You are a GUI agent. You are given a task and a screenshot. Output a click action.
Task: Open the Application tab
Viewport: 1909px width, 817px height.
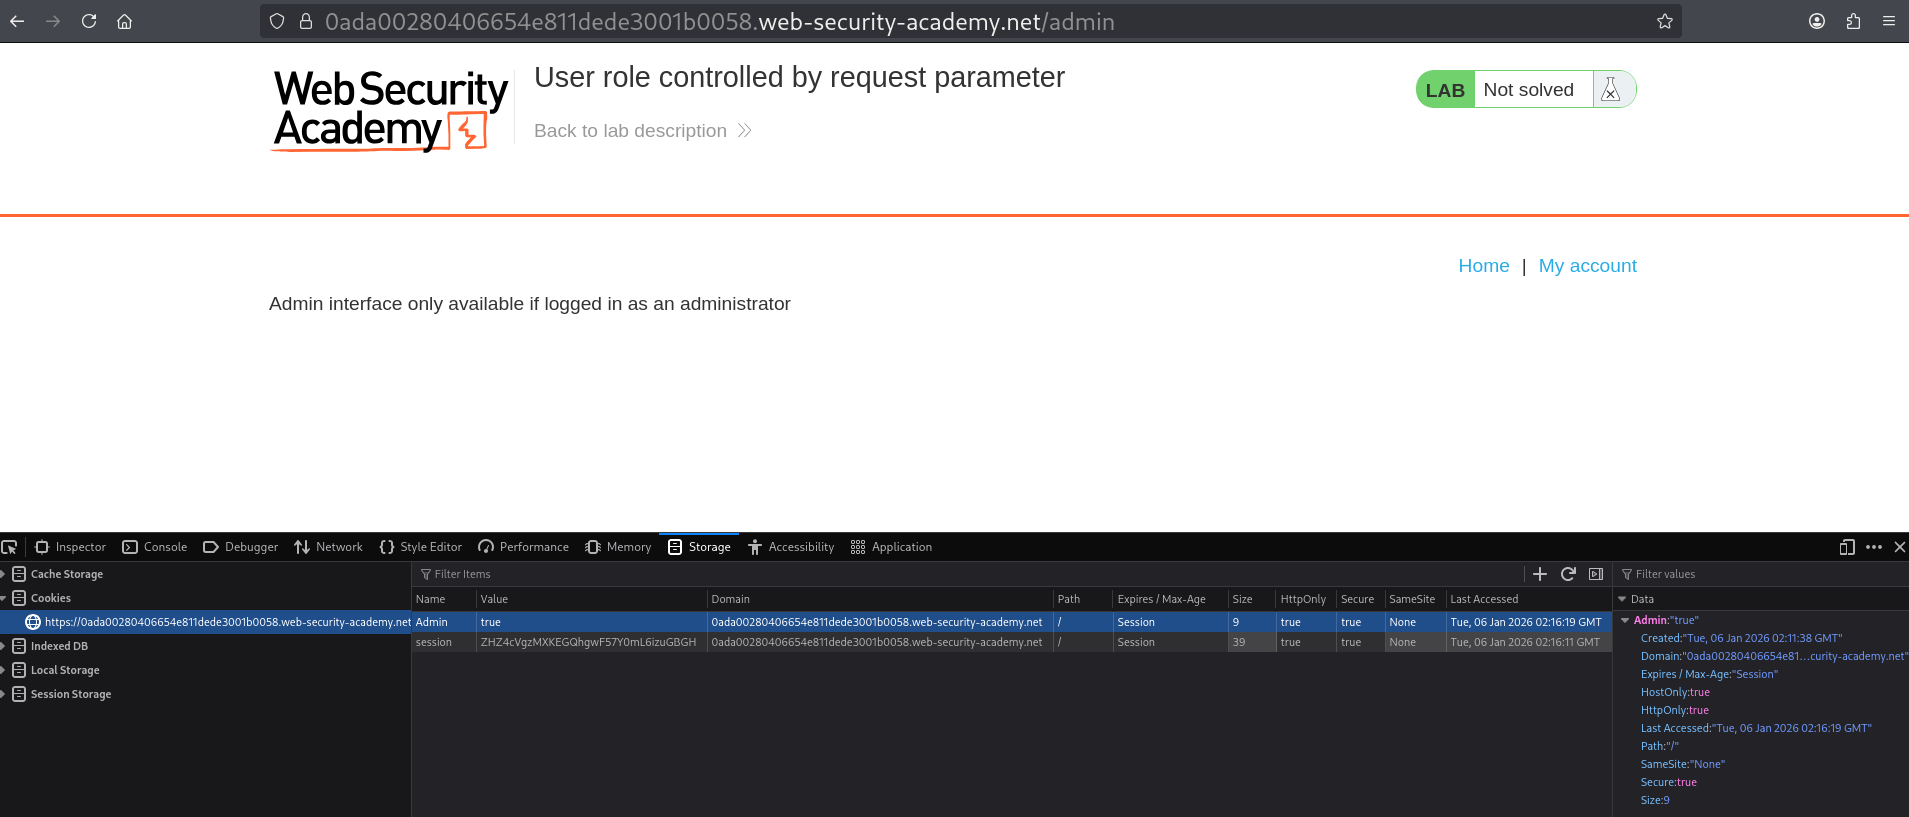click(x=891, y=547)
